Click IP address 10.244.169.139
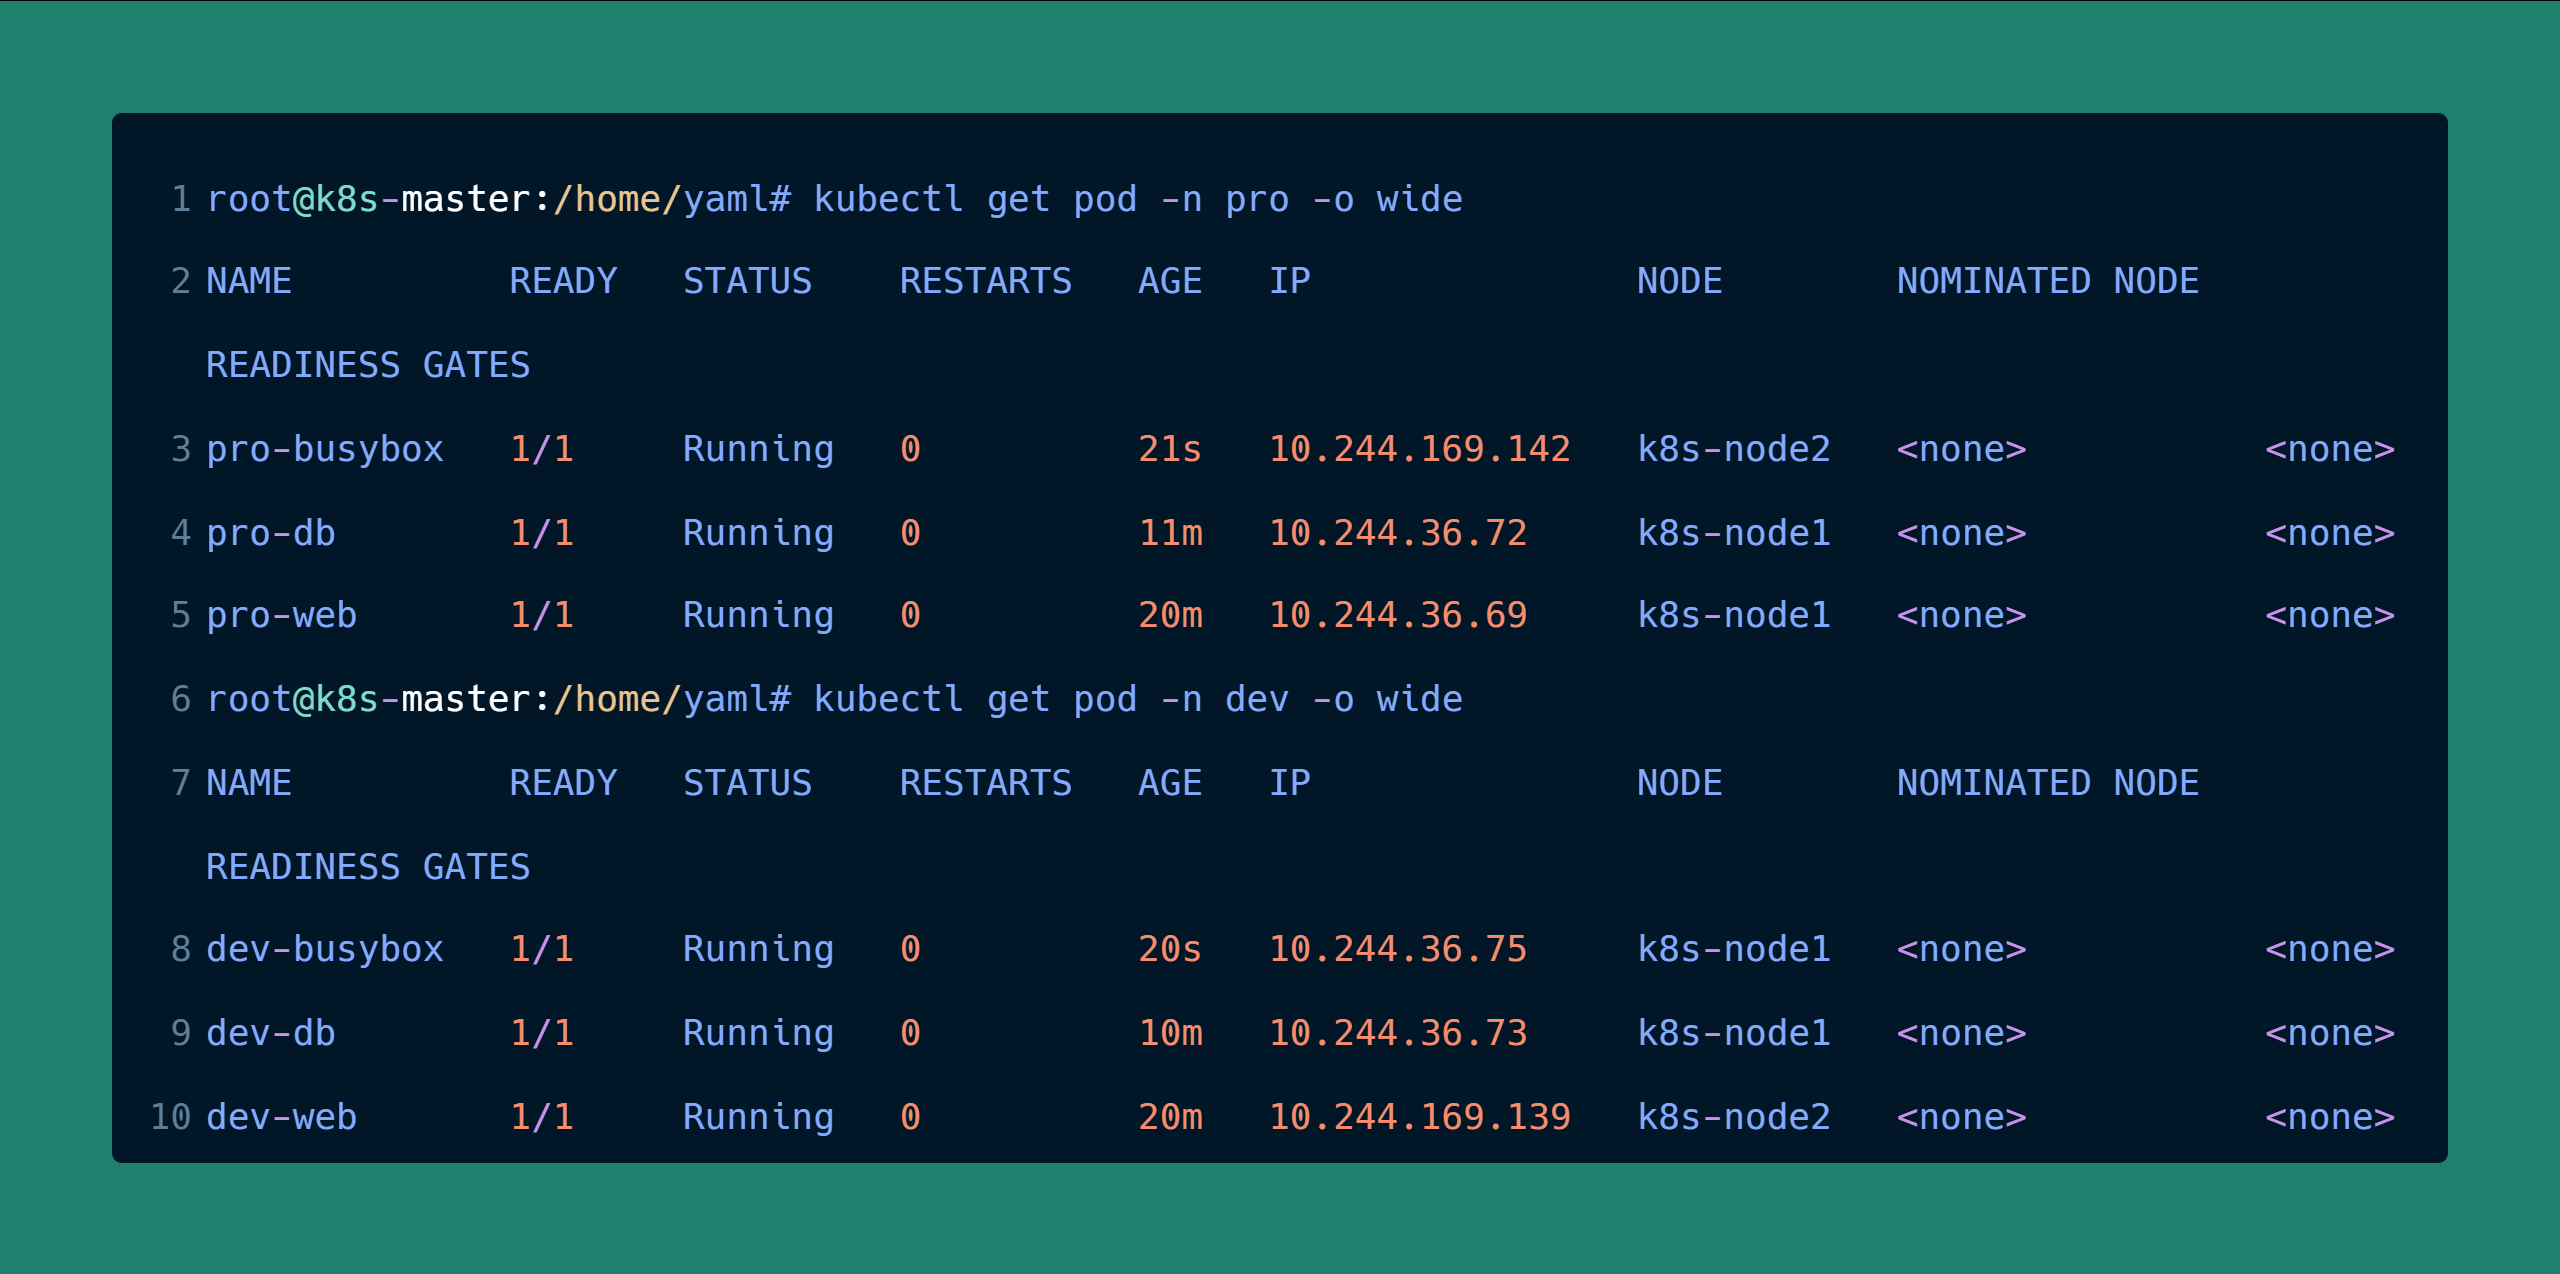The image size is (2560, 1274). point(1420,1117)
